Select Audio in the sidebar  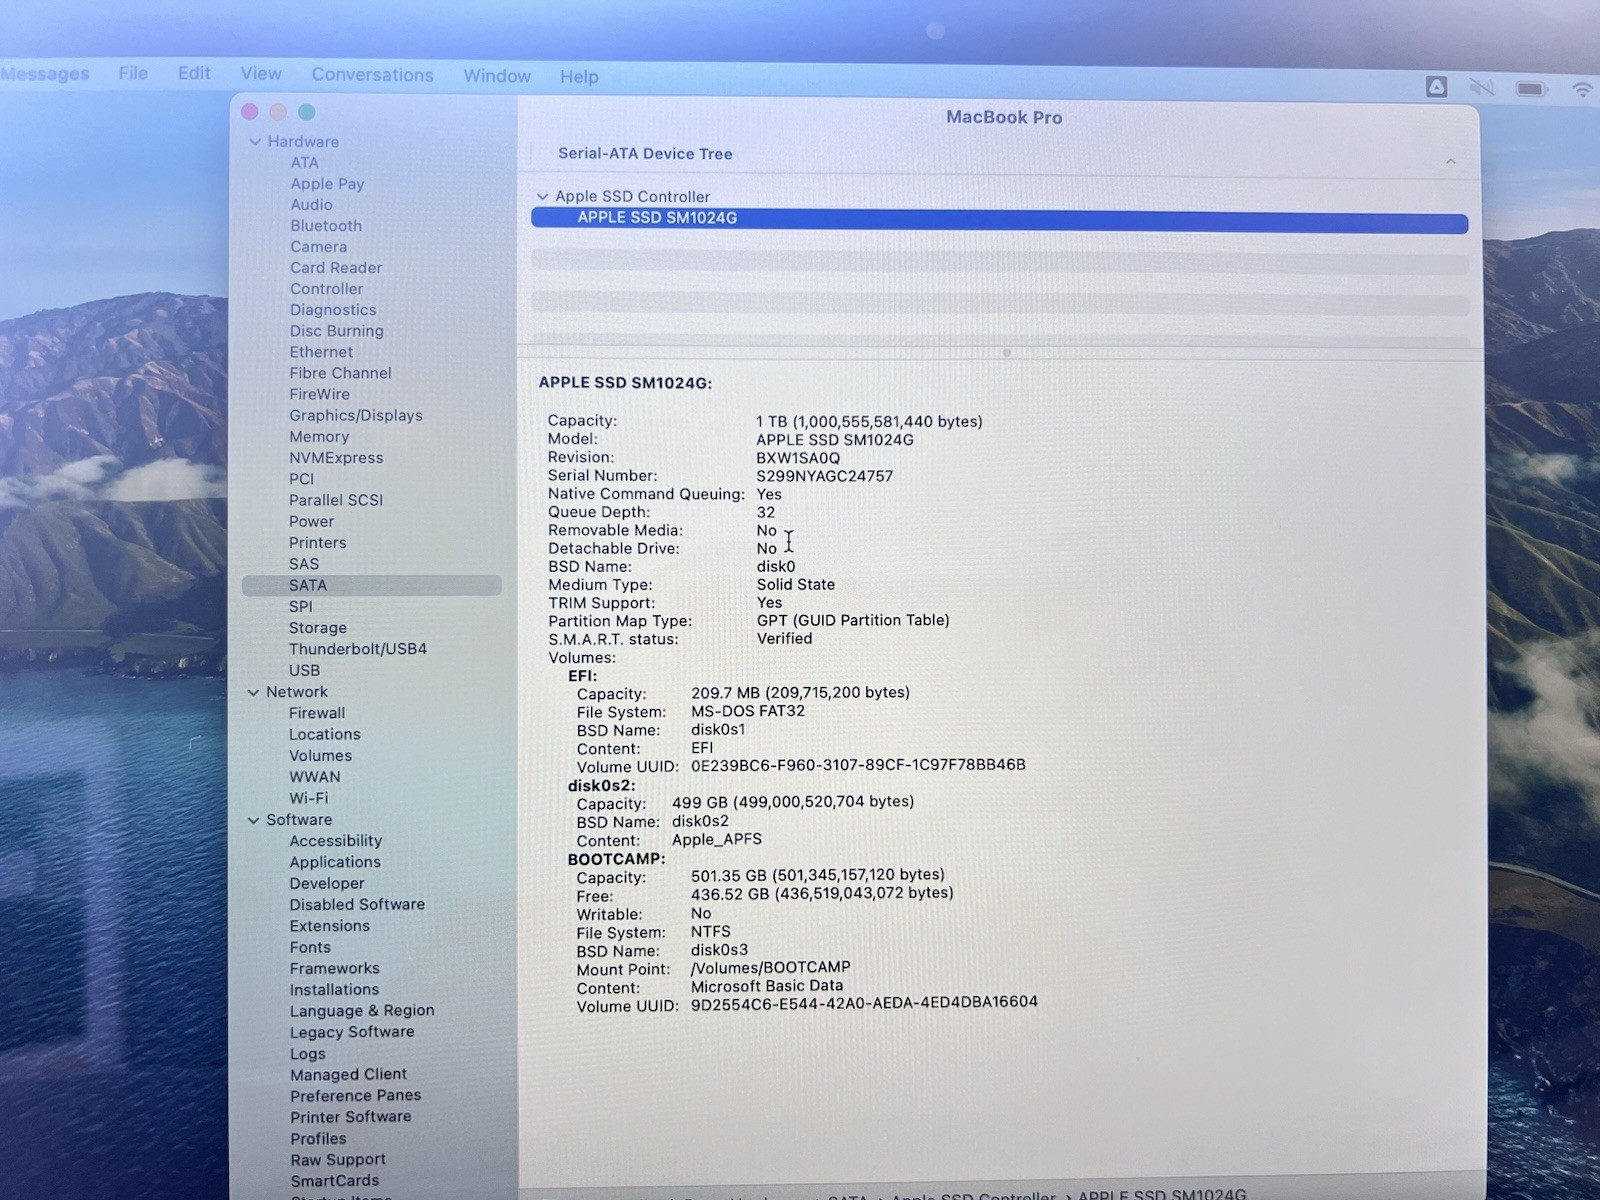click(311, 205)
